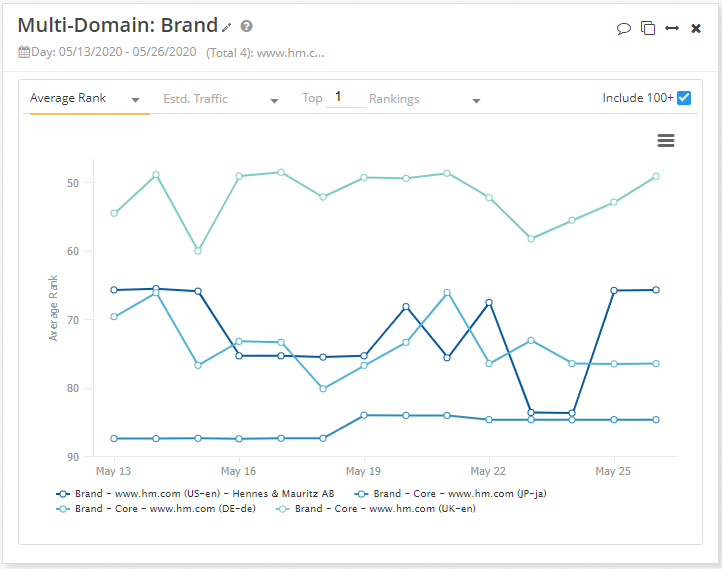This screenshot has width=722, height=569.
Task: Open the comment speech bubble icon
Action: pos(624,28)
